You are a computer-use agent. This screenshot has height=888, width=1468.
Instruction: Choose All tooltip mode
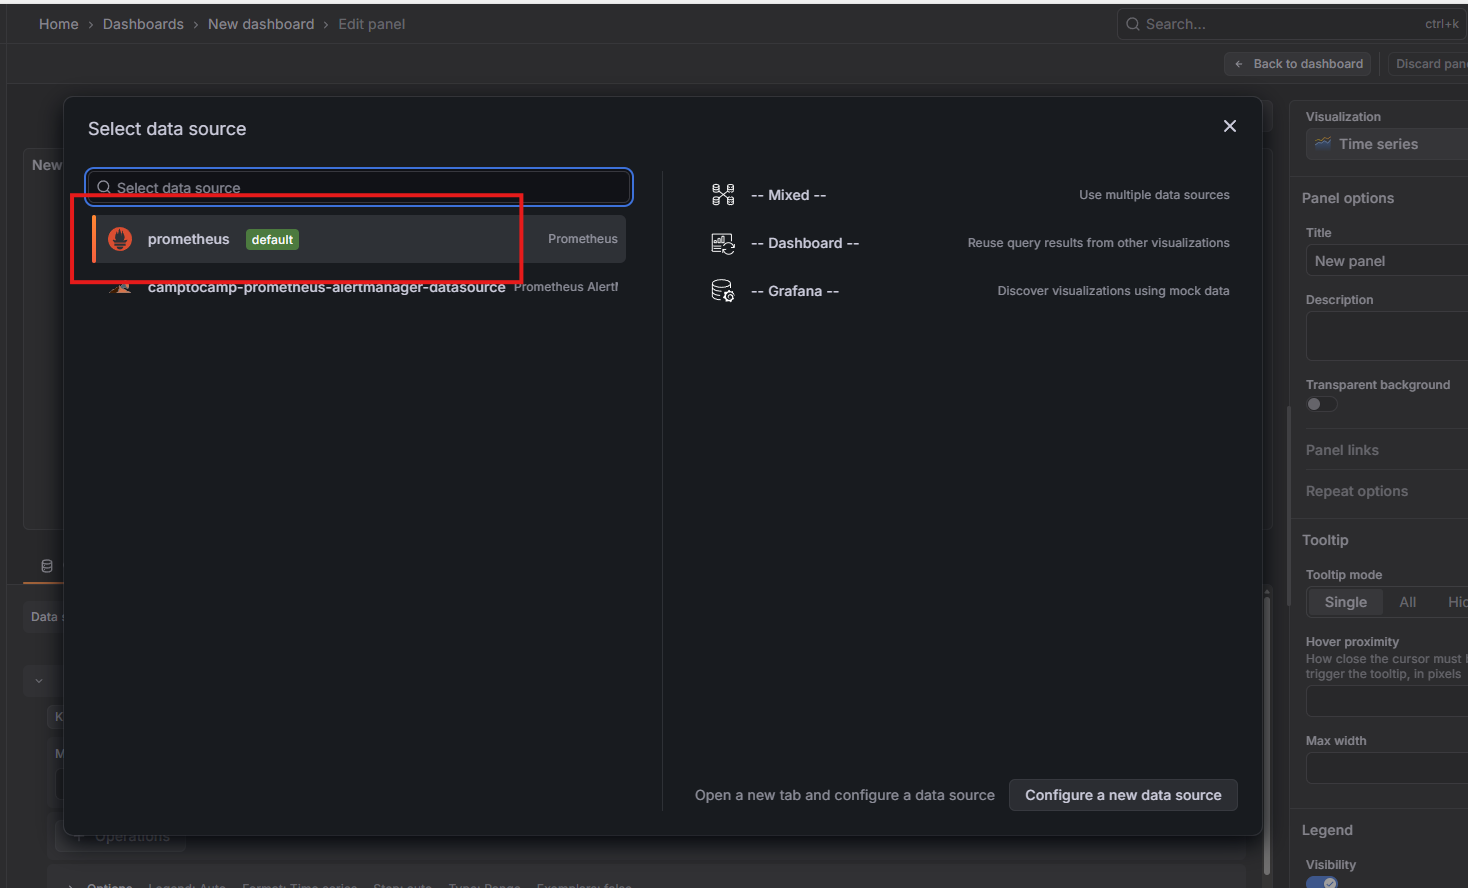(1407, 602)
